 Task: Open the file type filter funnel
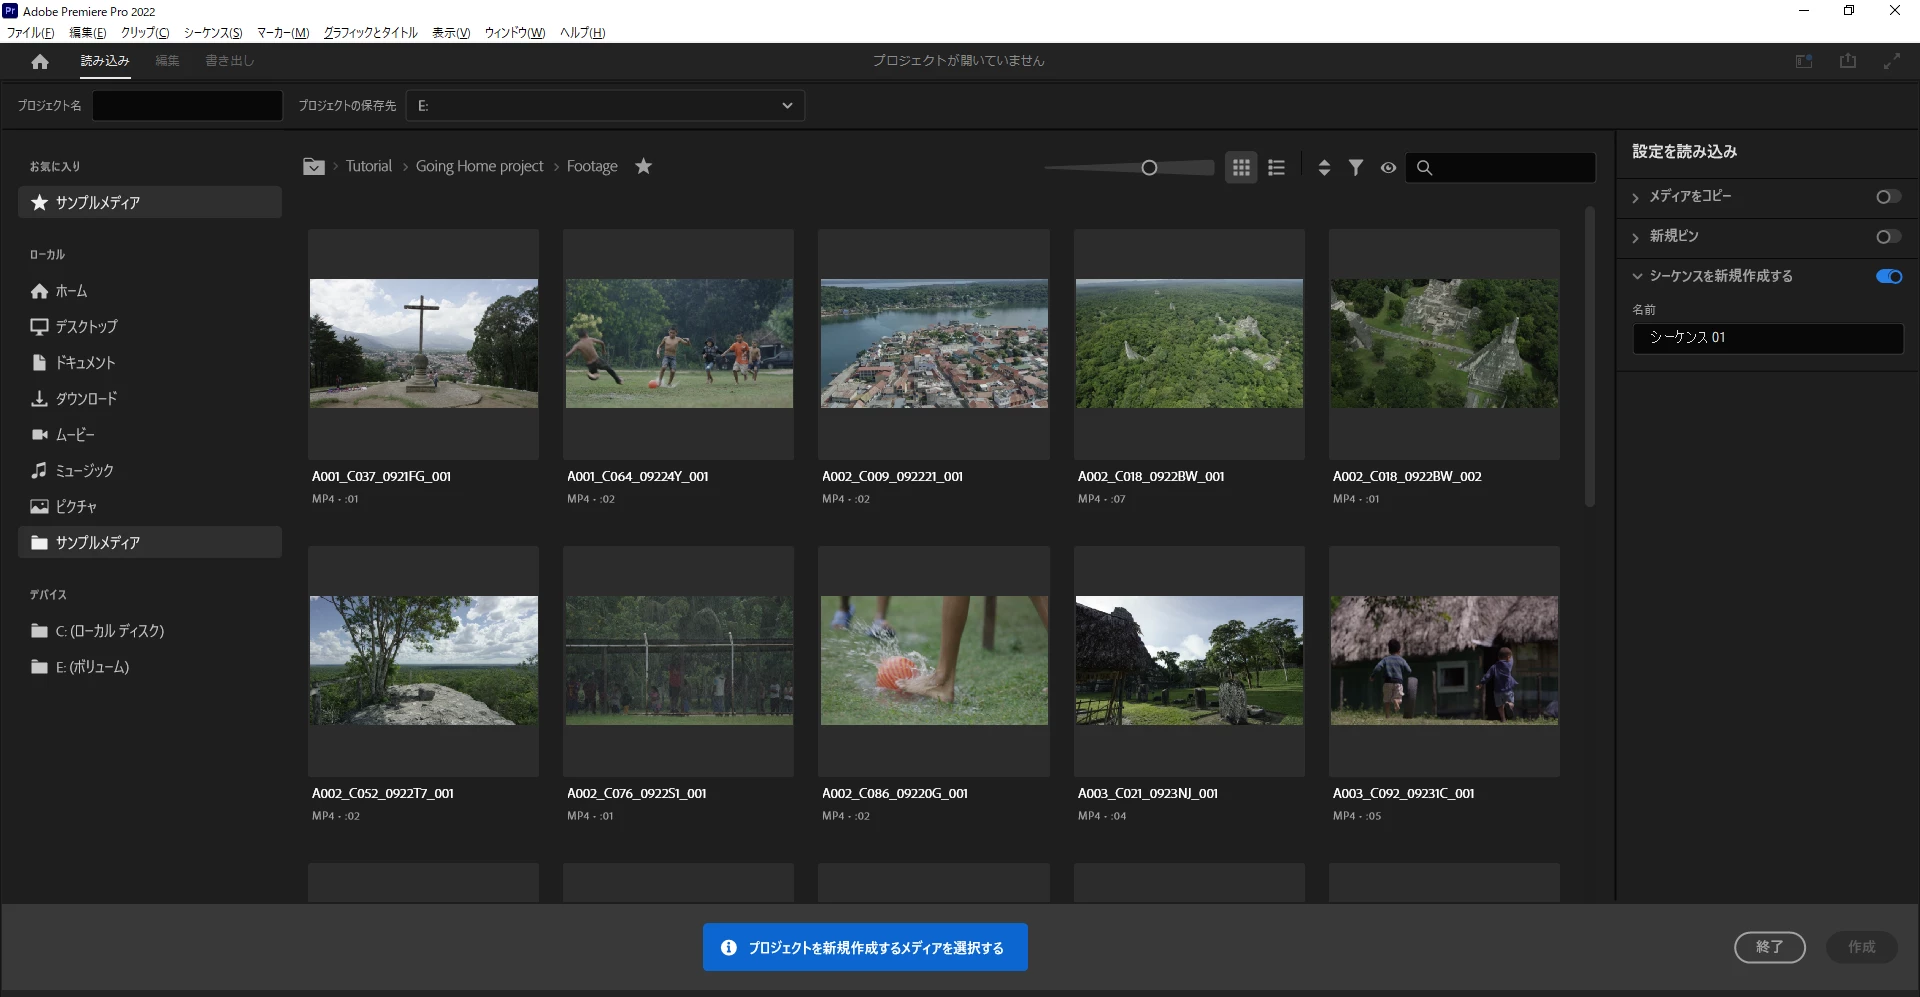coord(1355,168)
